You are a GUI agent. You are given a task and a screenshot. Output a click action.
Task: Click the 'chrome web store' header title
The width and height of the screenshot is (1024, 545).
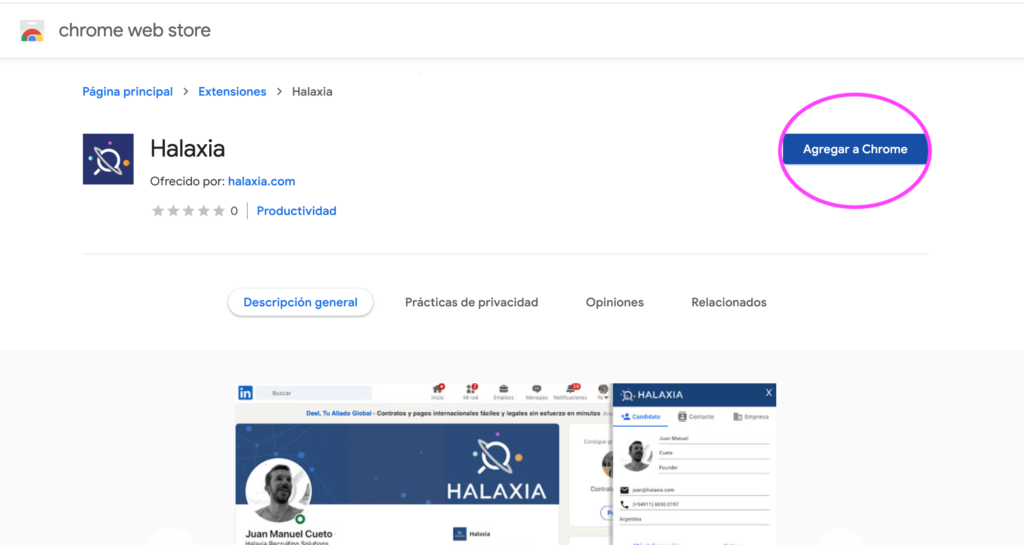tap(135, 31)
